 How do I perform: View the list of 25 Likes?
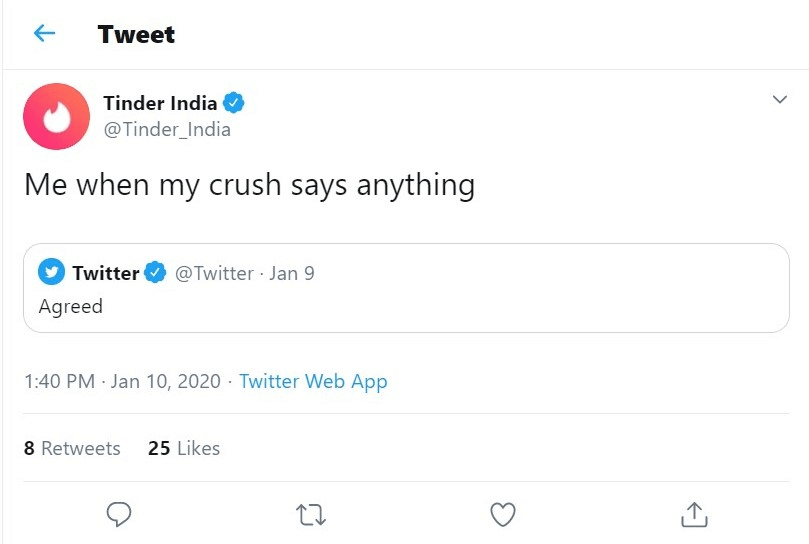(x=184, y=448)
